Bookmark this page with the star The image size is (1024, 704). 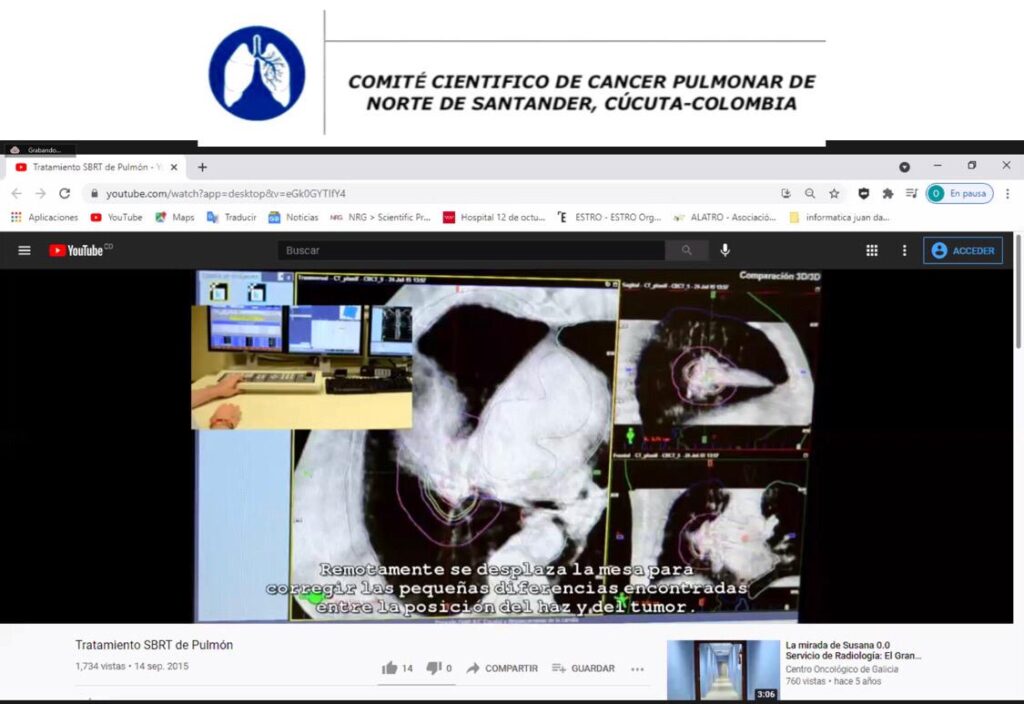coord(834,193)
